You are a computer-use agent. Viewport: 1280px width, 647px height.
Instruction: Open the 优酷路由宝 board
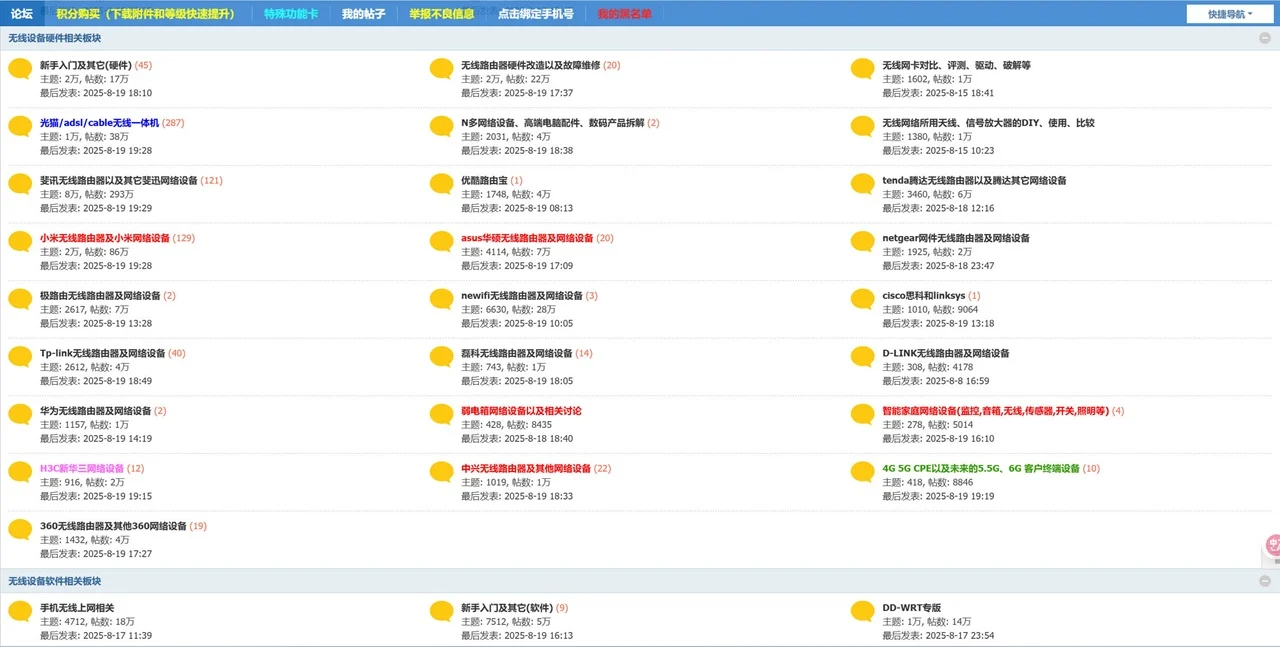484,181
